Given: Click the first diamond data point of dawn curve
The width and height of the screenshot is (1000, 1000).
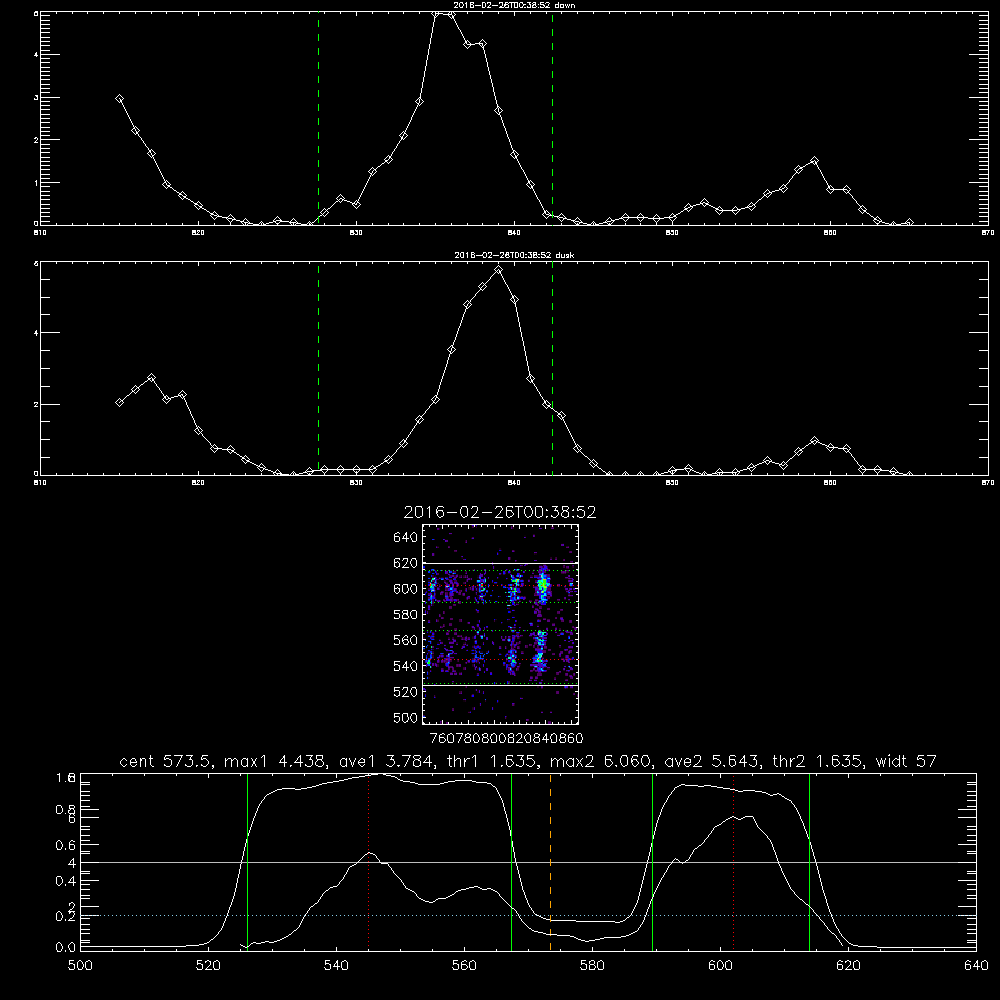Looking at the screenshot, I should point(119,99).
